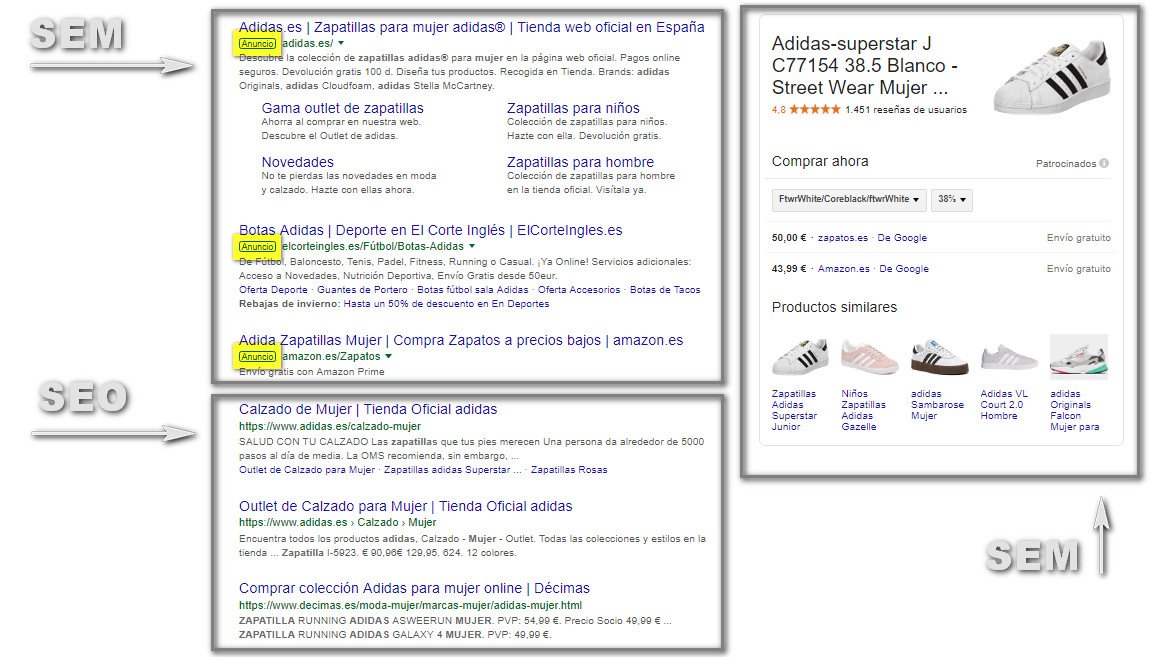Click Zapatillas adidas Superstar sublink

pos(452,470)
